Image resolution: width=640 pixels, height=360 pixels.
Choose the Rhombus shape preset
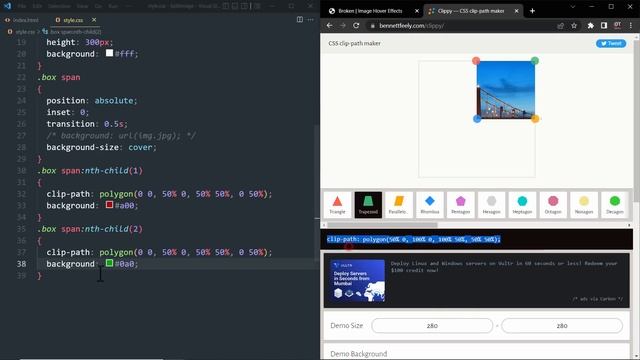point(430,204)
